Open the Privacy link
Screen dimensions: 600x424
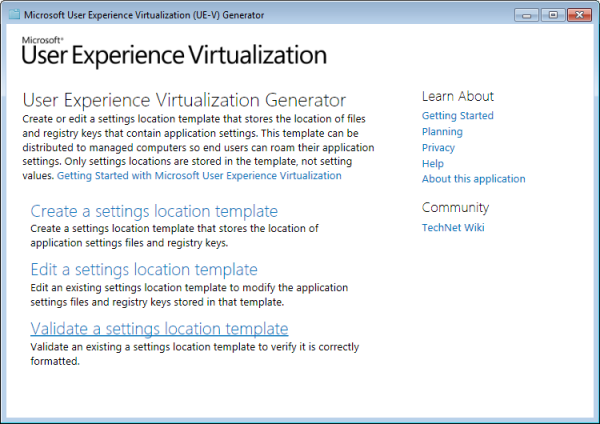[x=438, y=148]
